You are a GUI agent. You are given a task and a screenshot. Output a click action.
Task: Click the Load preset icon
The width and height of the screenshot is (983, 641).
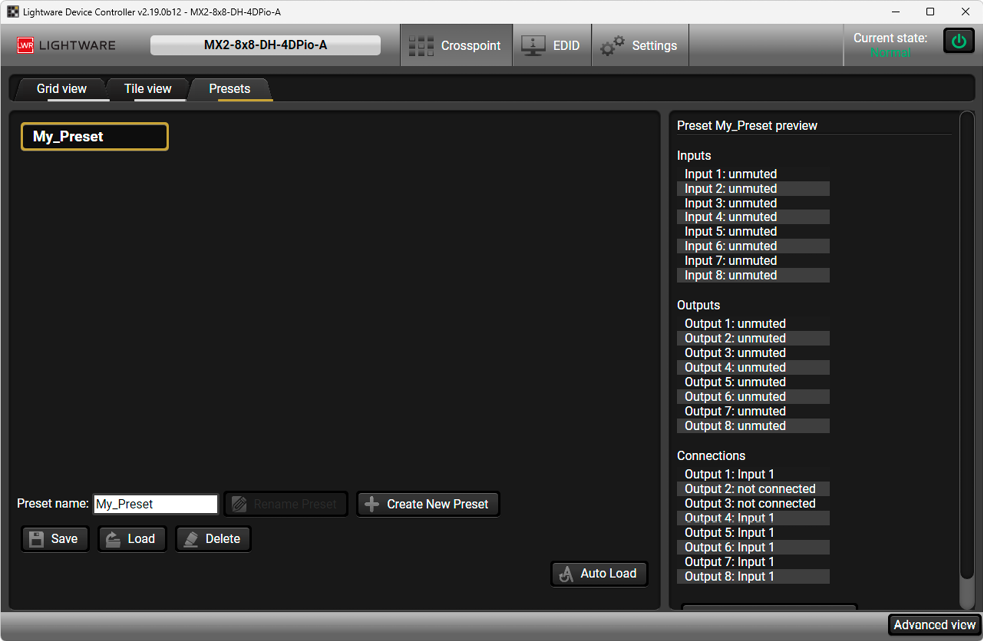[x=114, y=539]
